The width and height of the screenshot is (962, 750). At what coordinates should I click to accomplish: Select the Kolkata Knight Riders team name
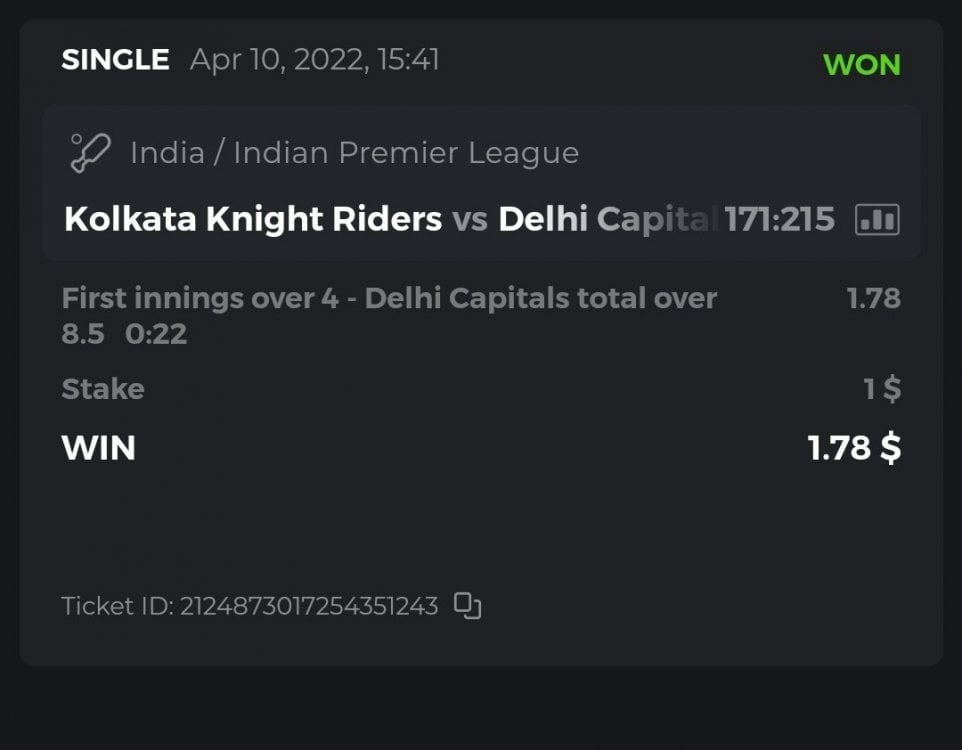(253, 219)
